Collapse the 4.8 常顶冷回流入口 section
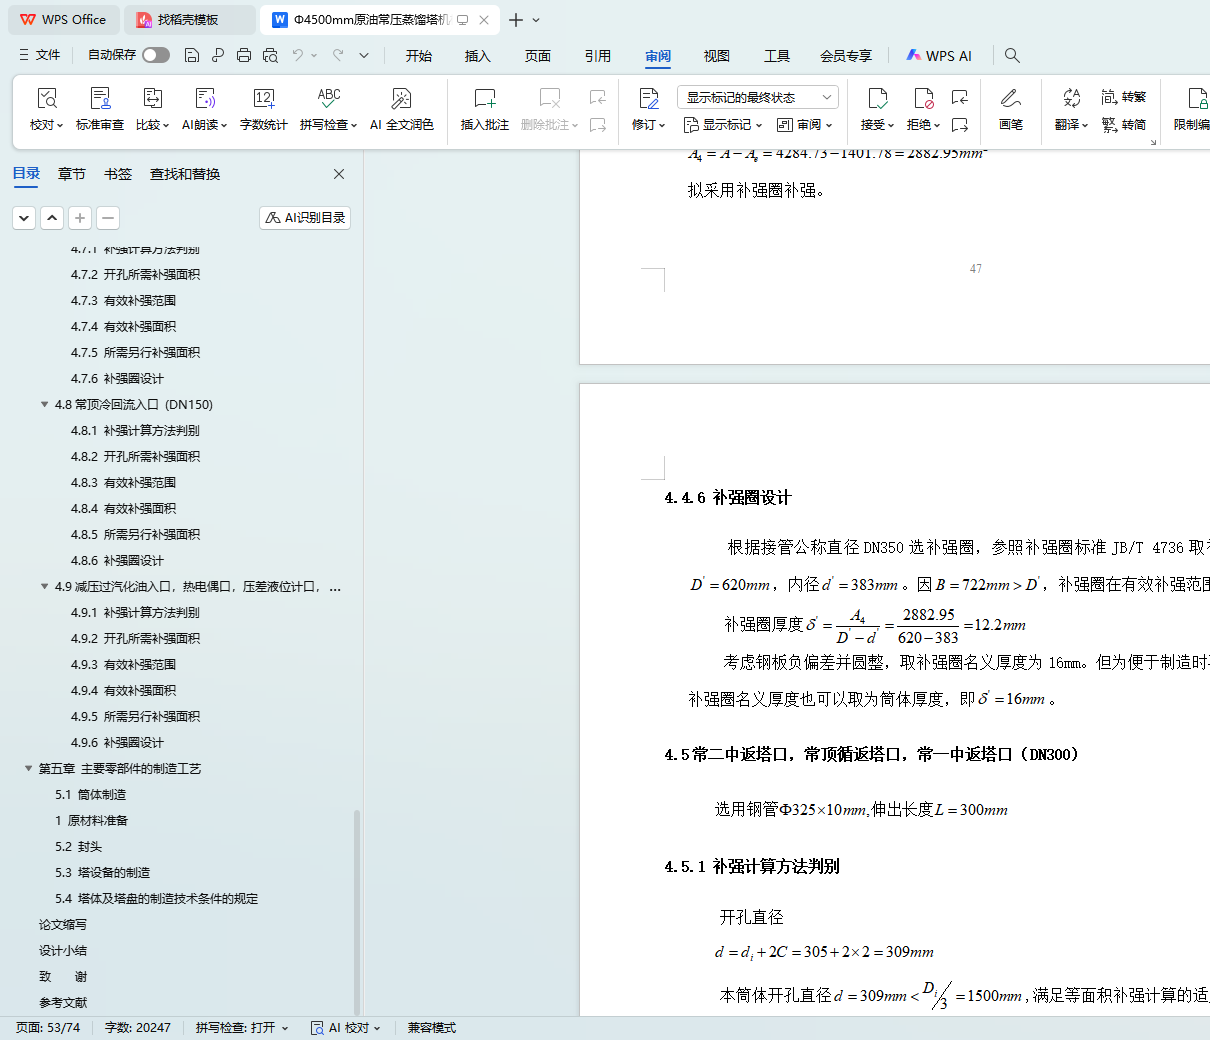Image resolution: width=1210 pixels, height=1040 pixels. (44, 405)
